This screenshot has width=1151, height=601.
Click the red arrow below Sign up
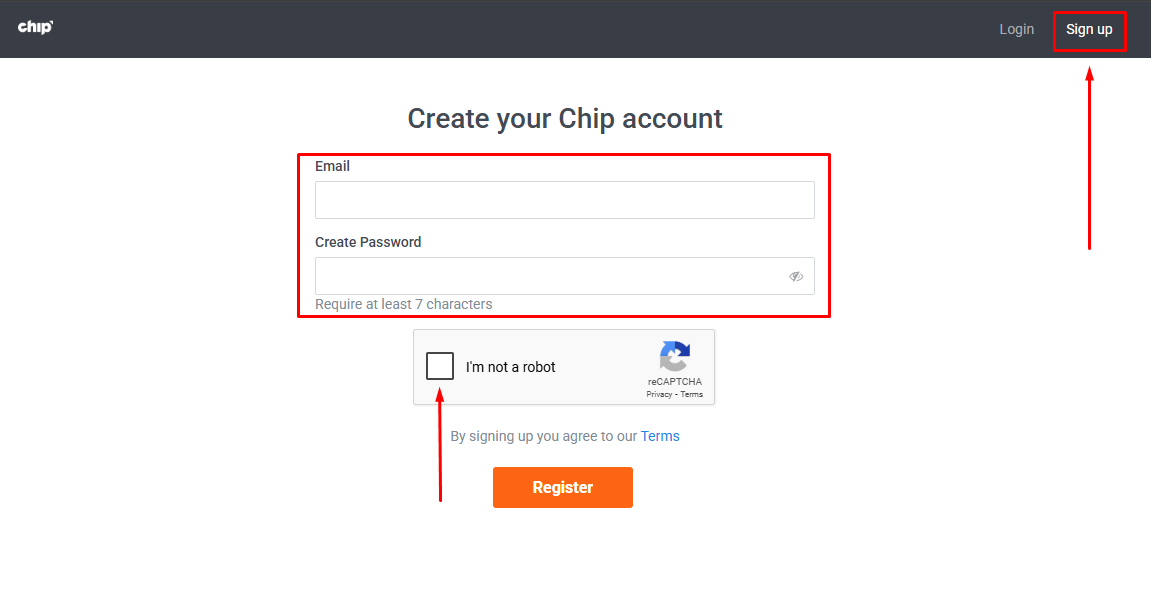tap(1089, 159)
